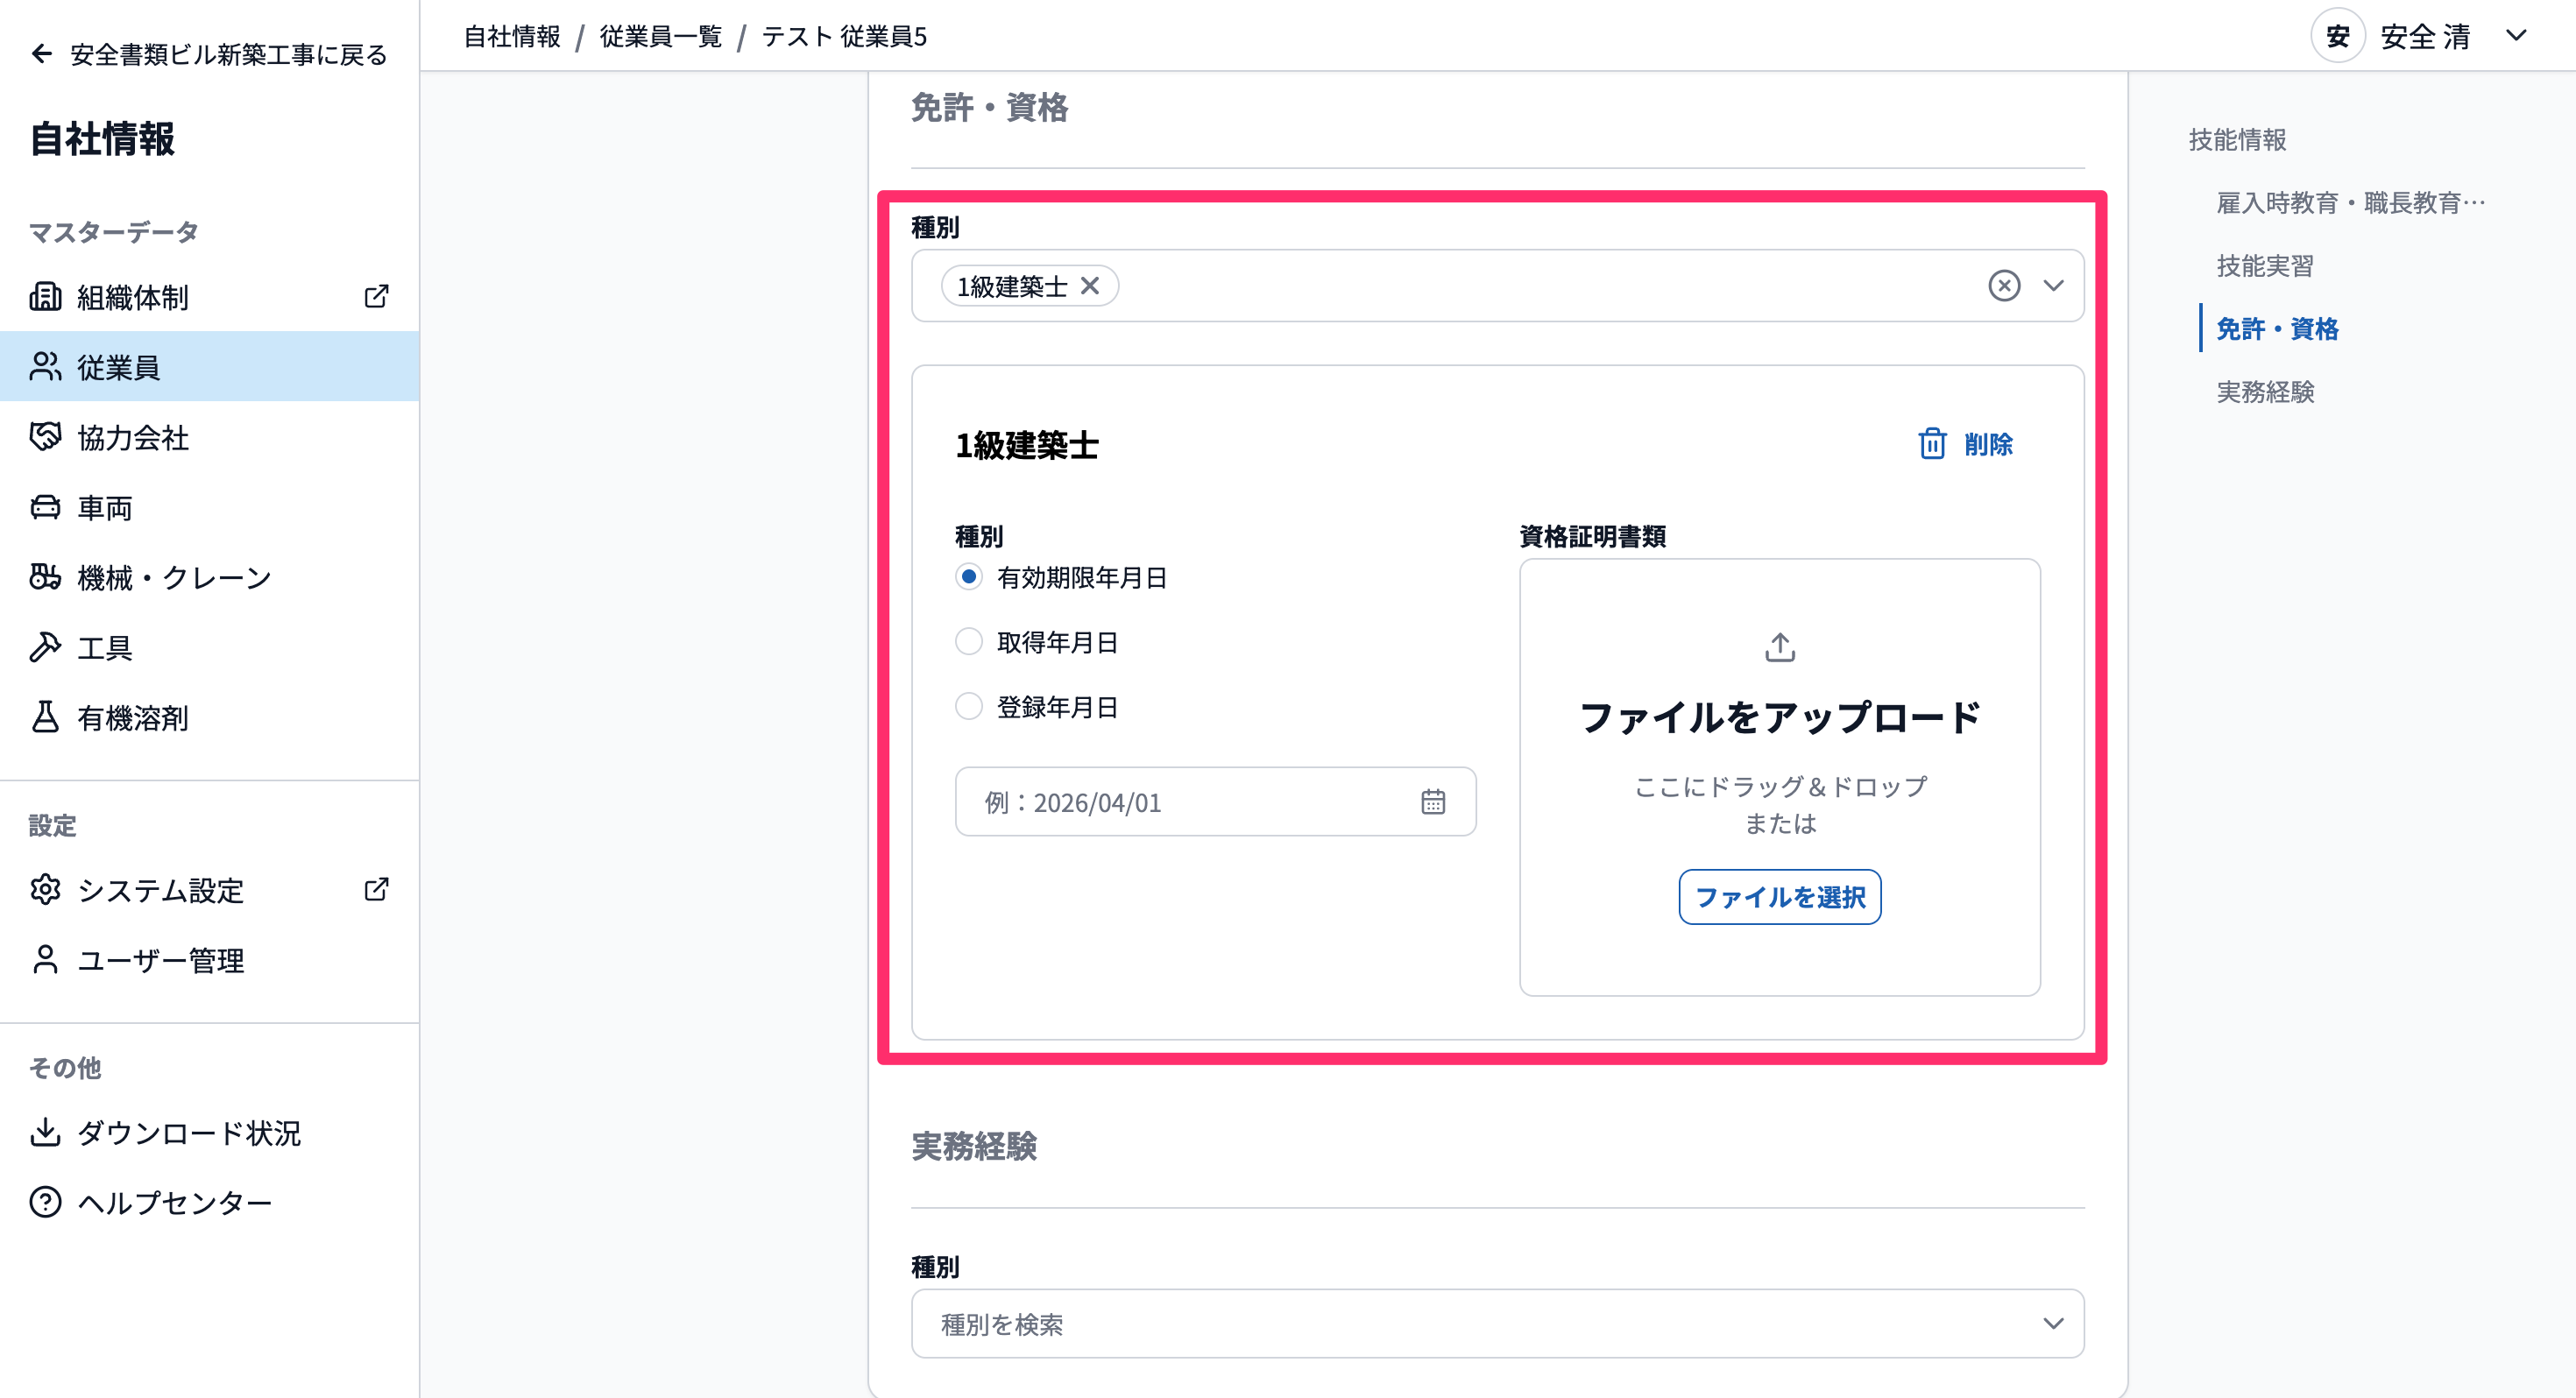Click the external link icon beside 組織体制
Viewport: 2576px width, 1398px height.
coord(376,296)
